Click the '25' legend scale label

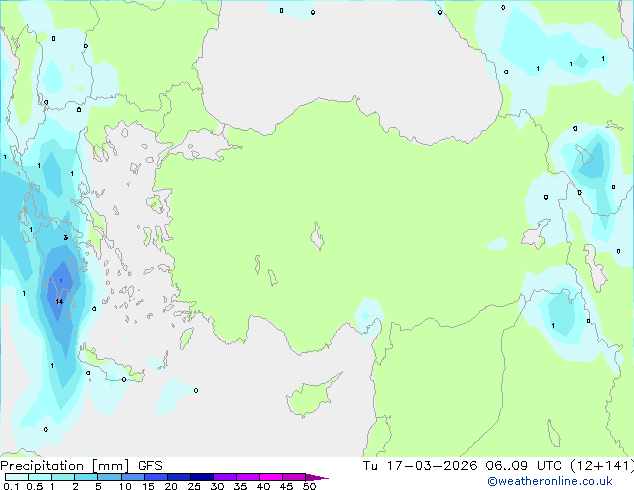[x=194, y=486]
